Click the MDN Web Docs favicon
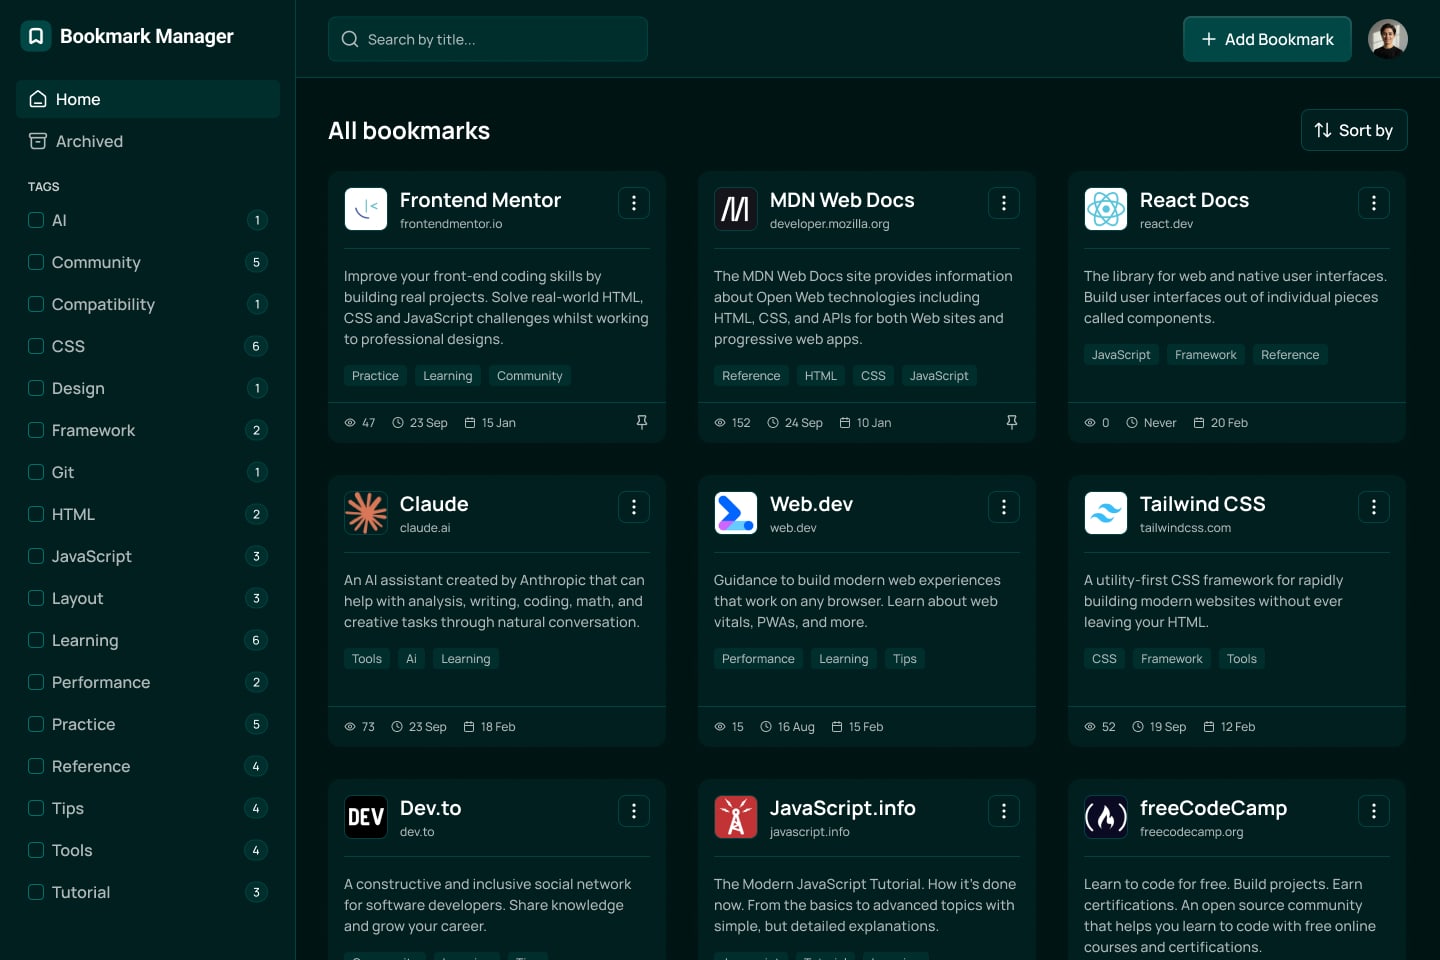 (x=736, y=209)
